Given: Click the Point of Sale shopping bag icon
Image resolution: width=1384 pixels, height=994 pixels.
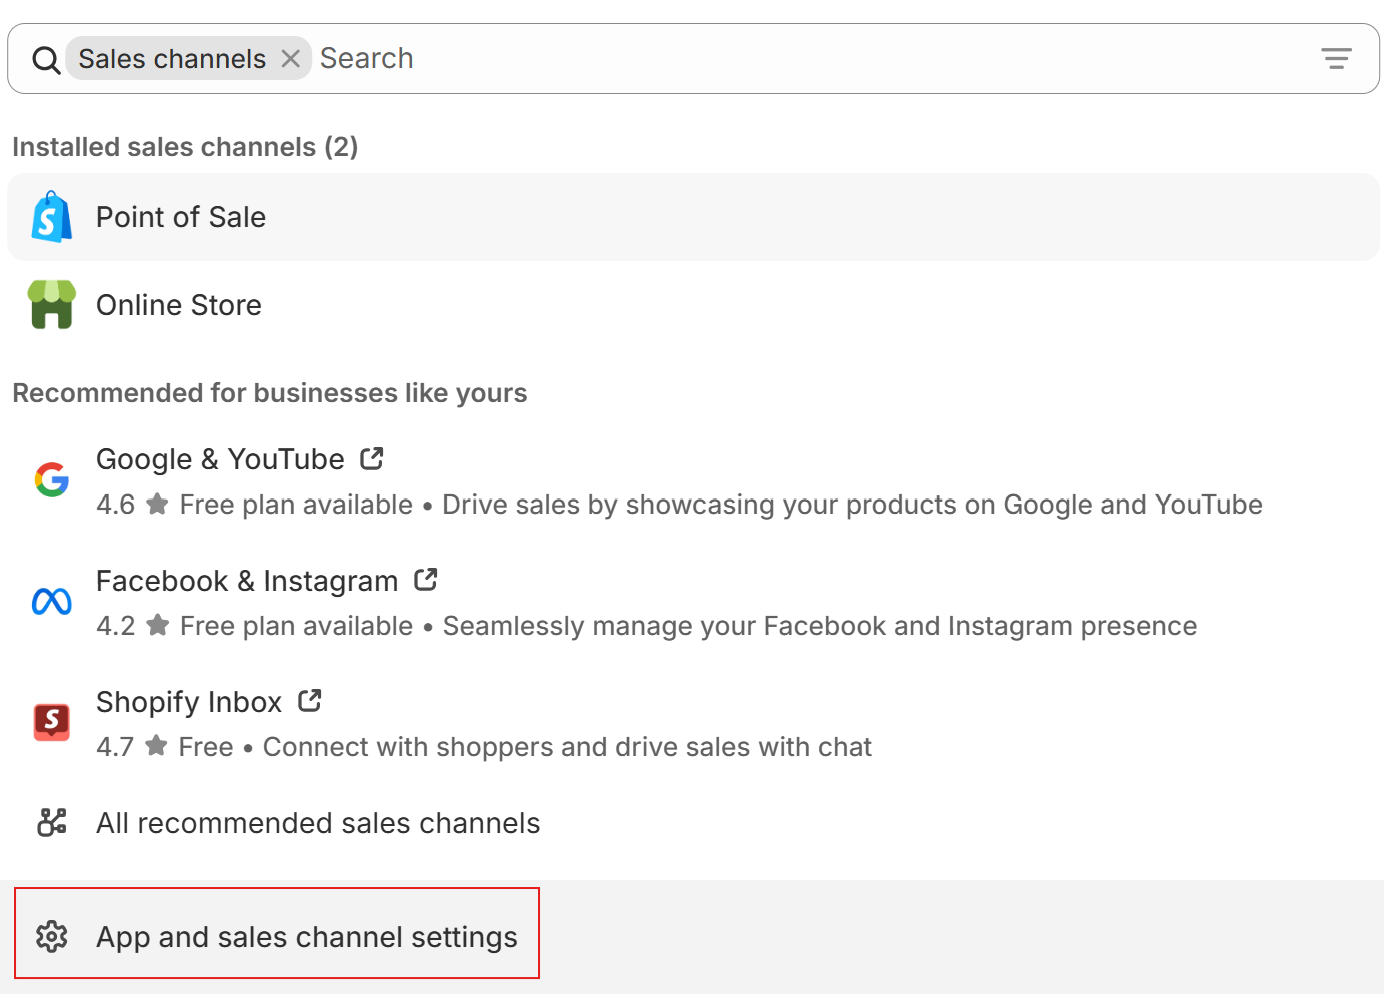Looking at the screenshot, I should (51, 217).
